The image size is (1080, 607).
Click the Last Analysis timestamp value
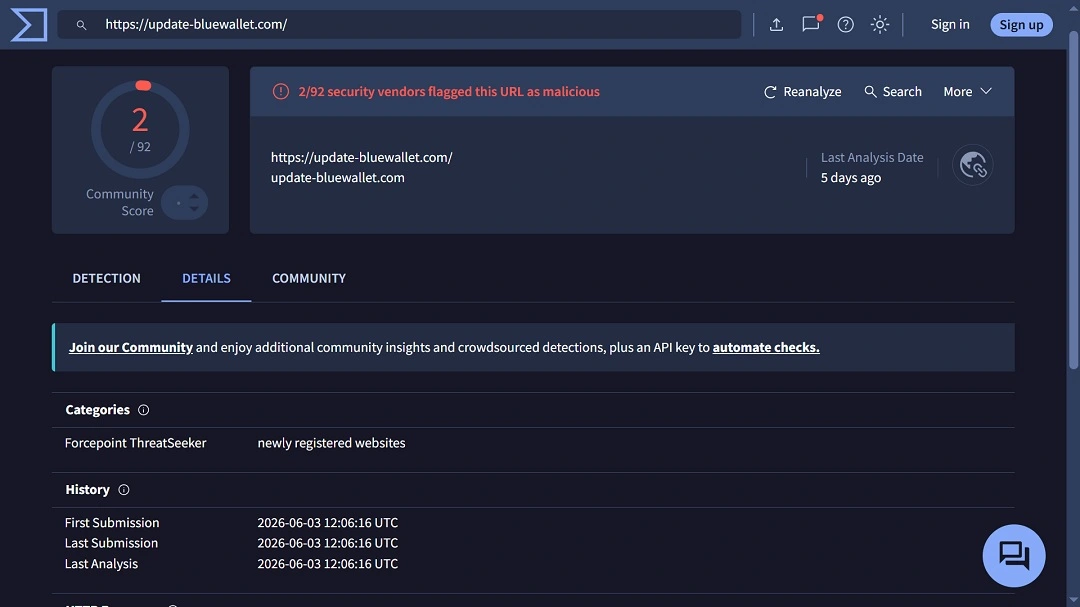(x=327, y=564)
